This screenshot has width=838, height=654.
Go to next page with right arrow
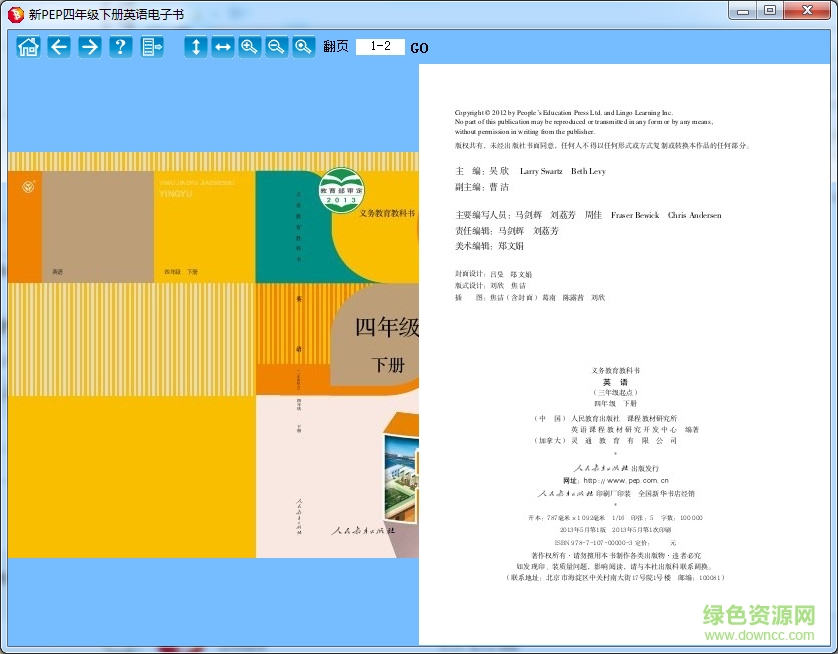90,46
